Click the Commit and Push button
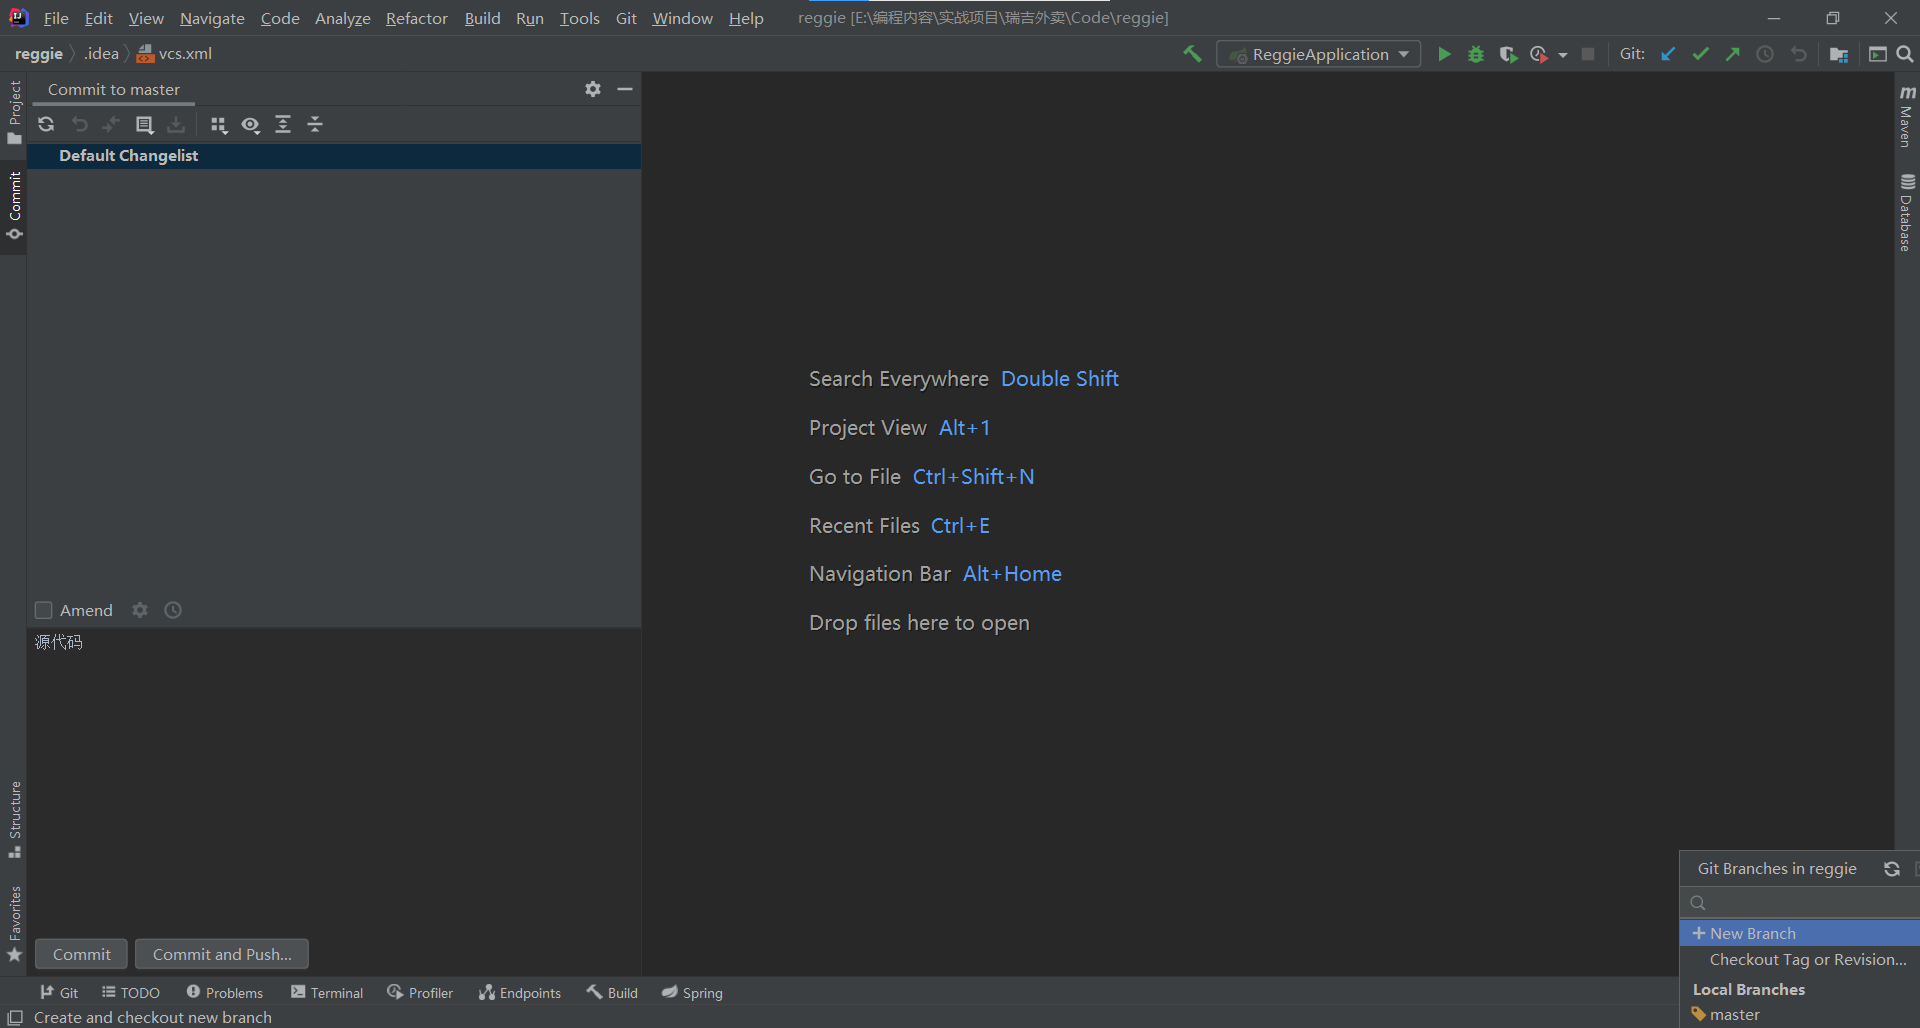 pos(222,954)
